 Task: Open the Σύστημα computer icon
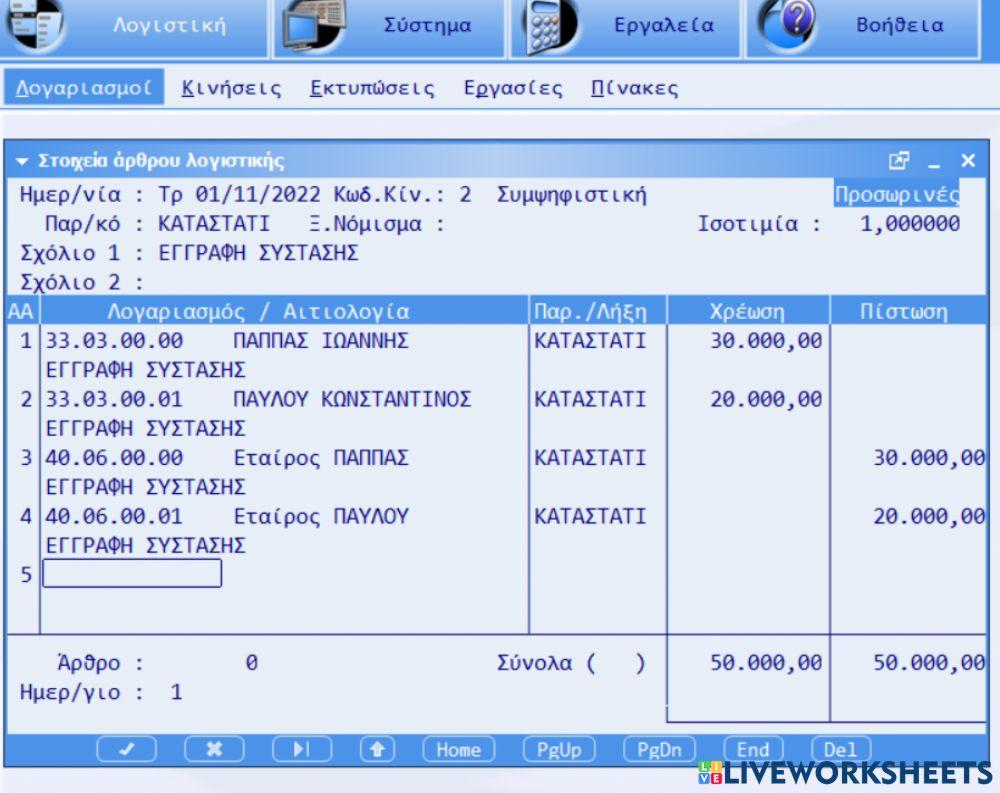311,26
